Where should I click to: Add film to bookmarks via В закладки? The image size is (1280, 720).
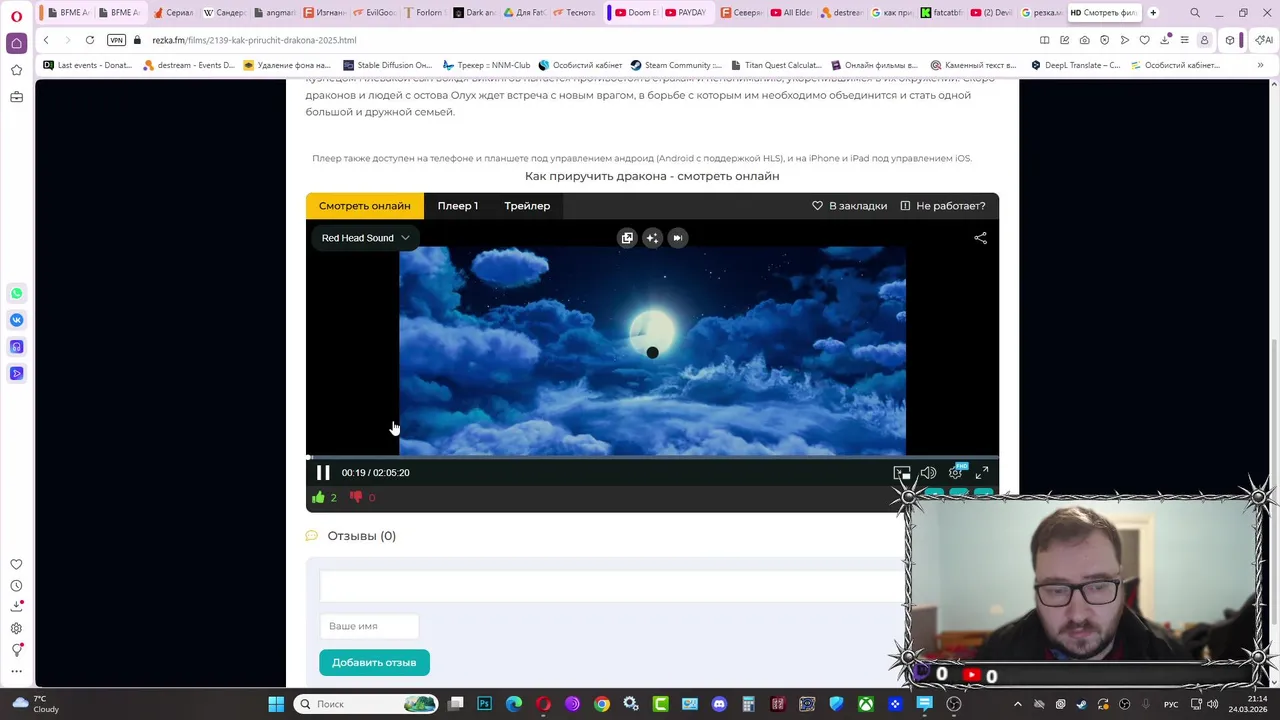point(849,206)
